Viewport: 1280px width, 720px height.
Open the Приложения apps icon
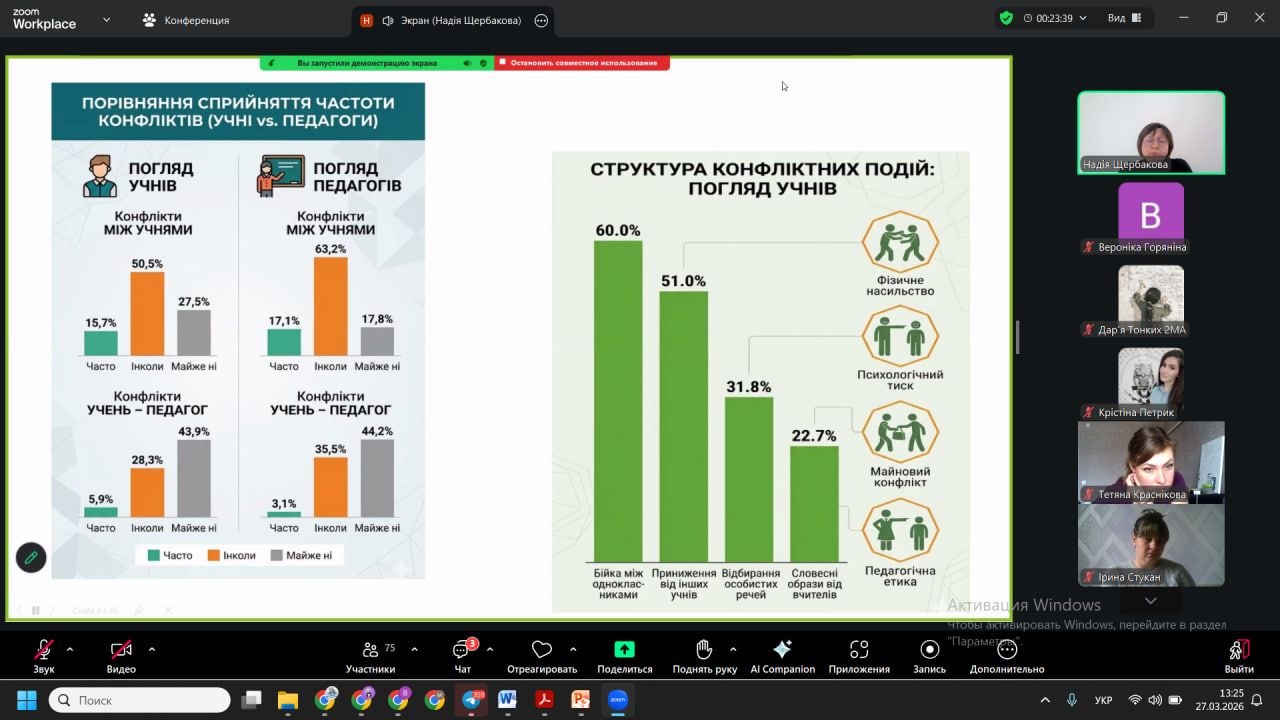(x=858, y=650)
